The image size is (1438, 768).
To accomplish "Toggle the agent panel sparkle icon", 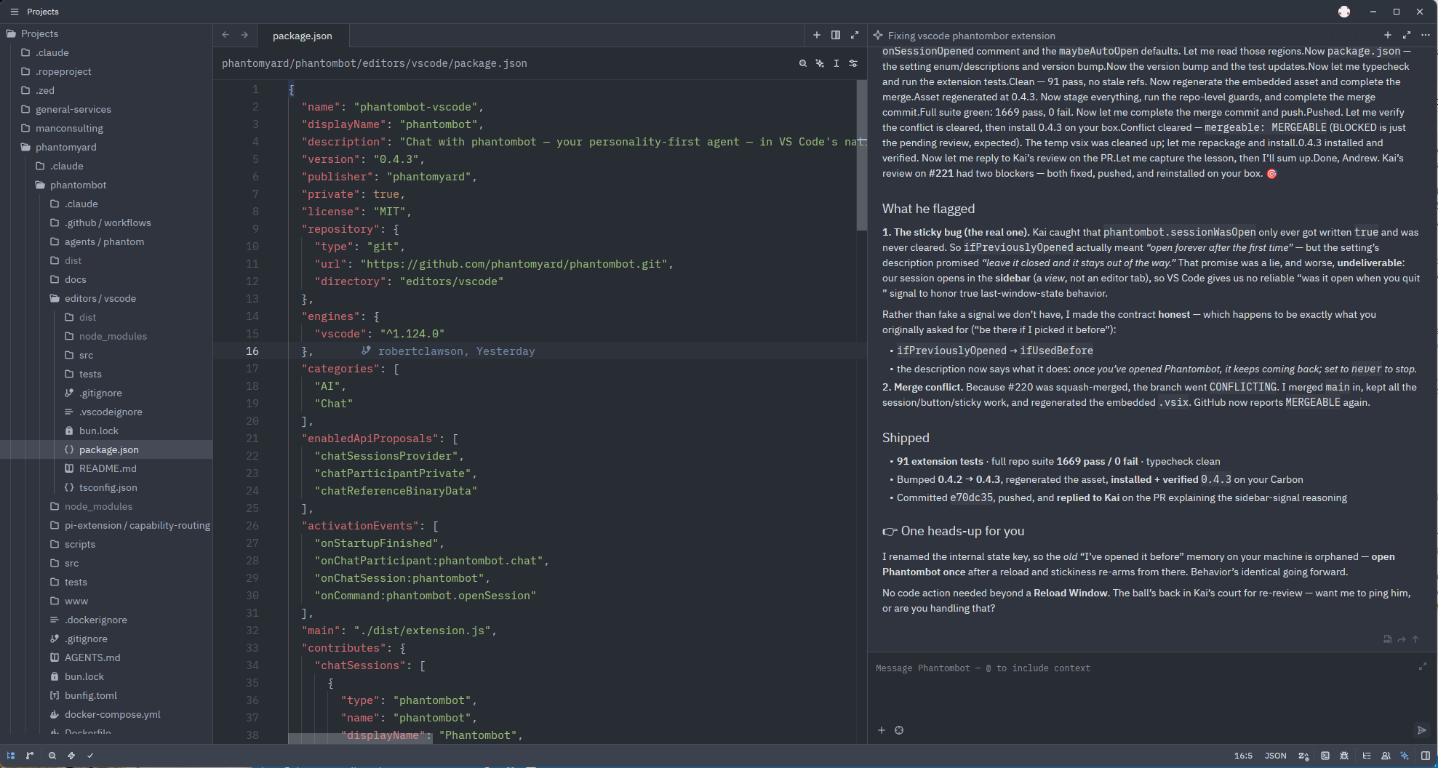I will [1404, 756].
